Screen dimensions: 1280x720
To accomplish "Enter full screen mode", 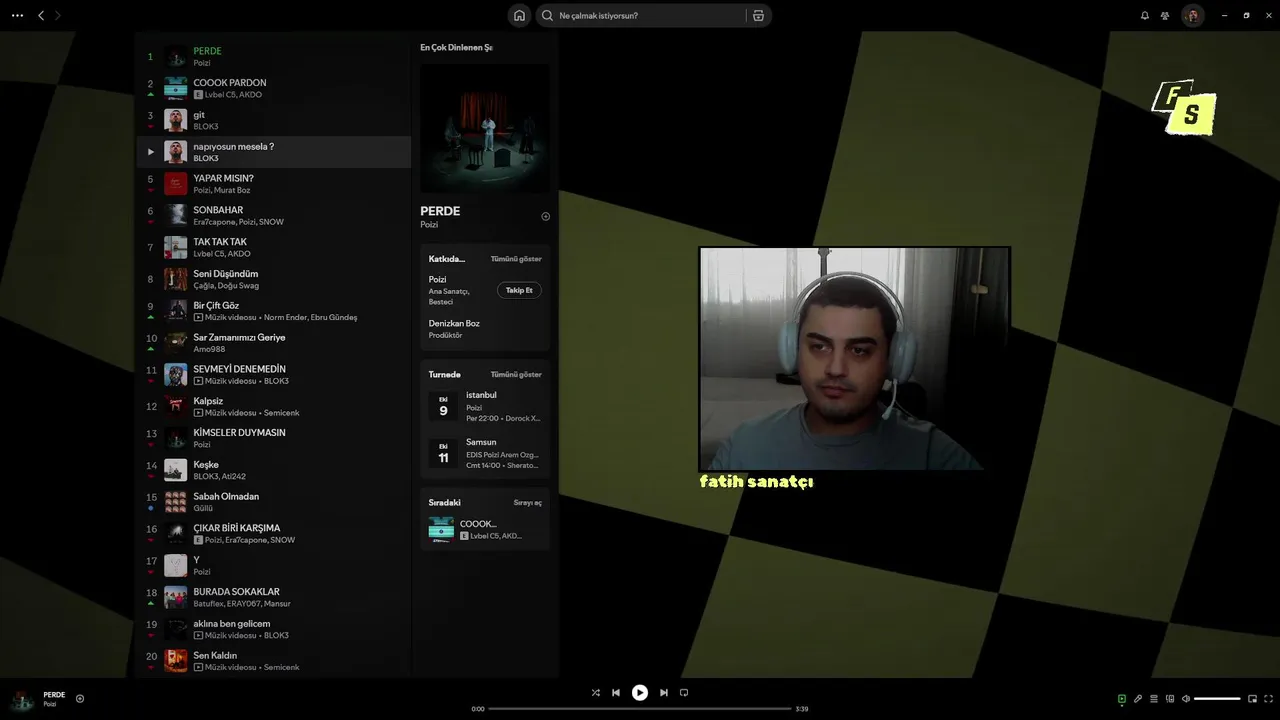I will pos(1269,699).
